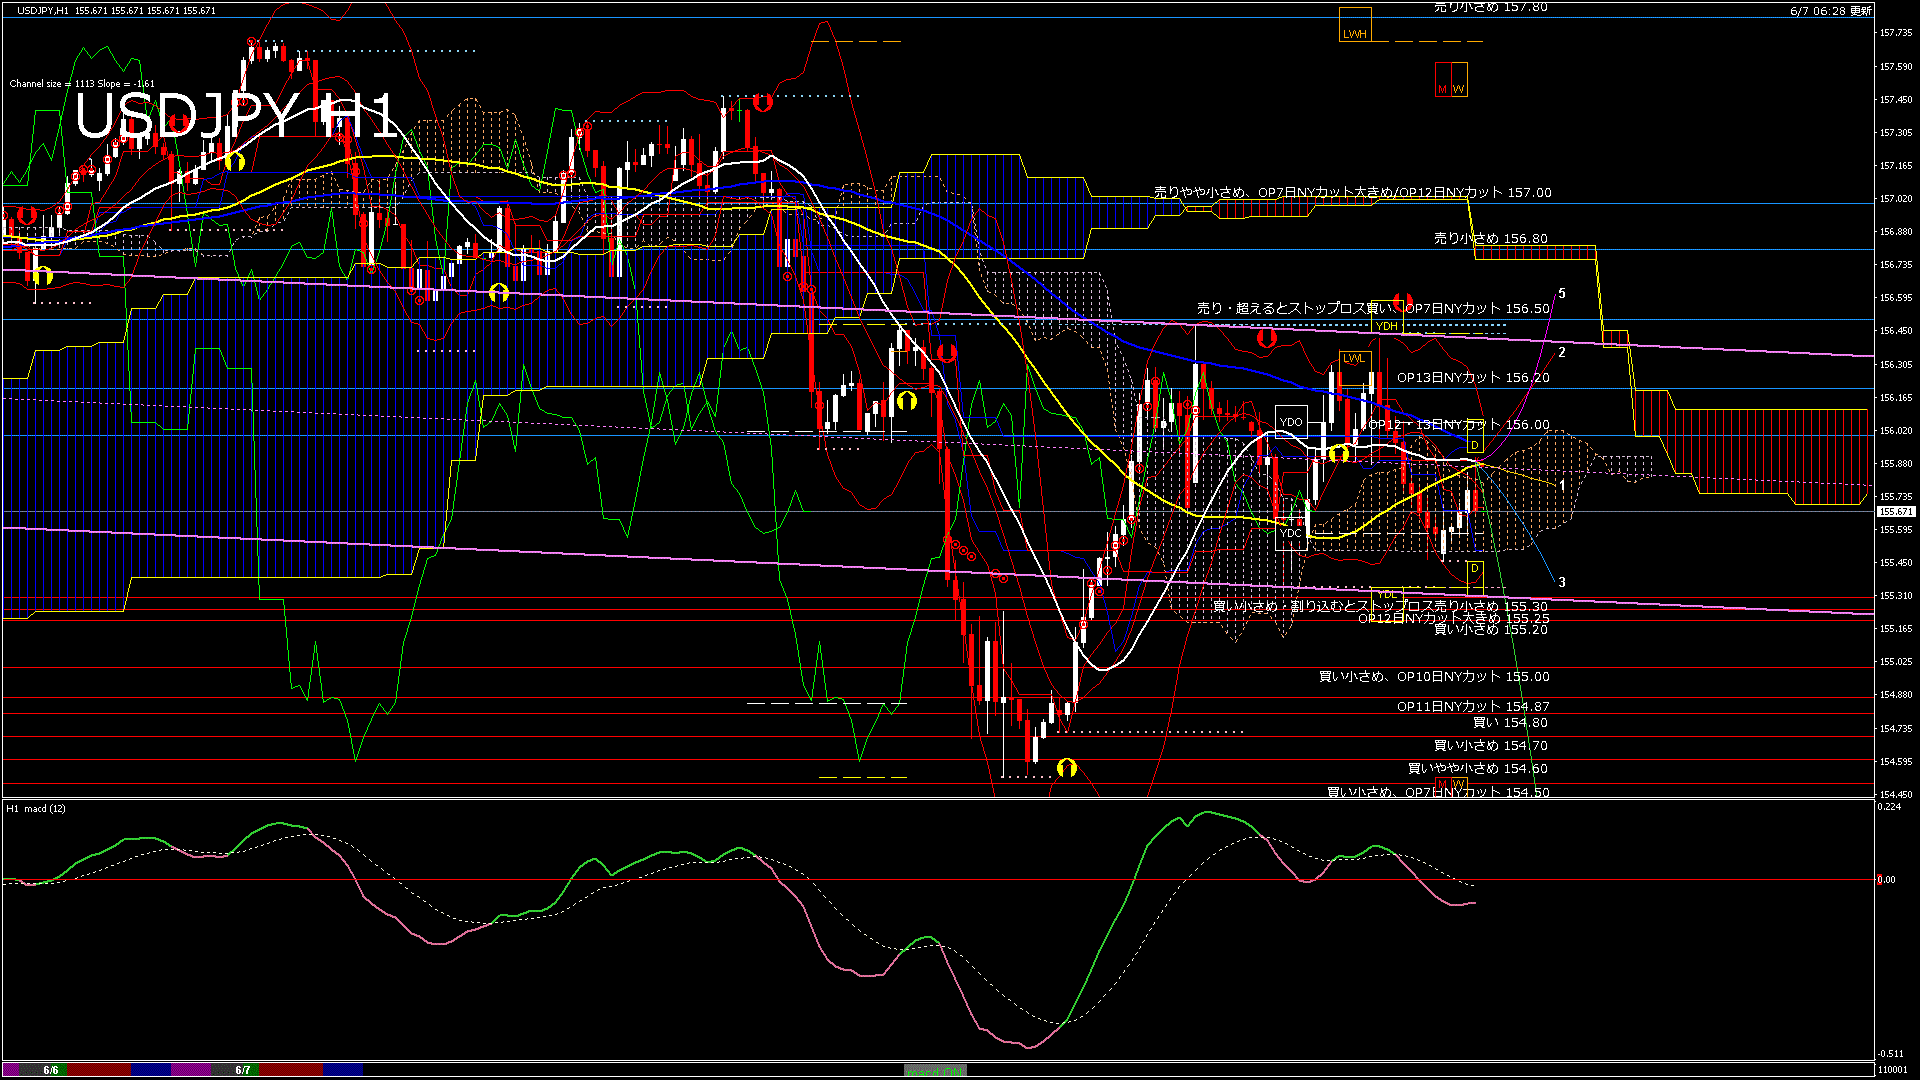Viewport: 1920px width, 1080px height.
Task: Click red sell arrow above YDH marker
Action: 1403,301
